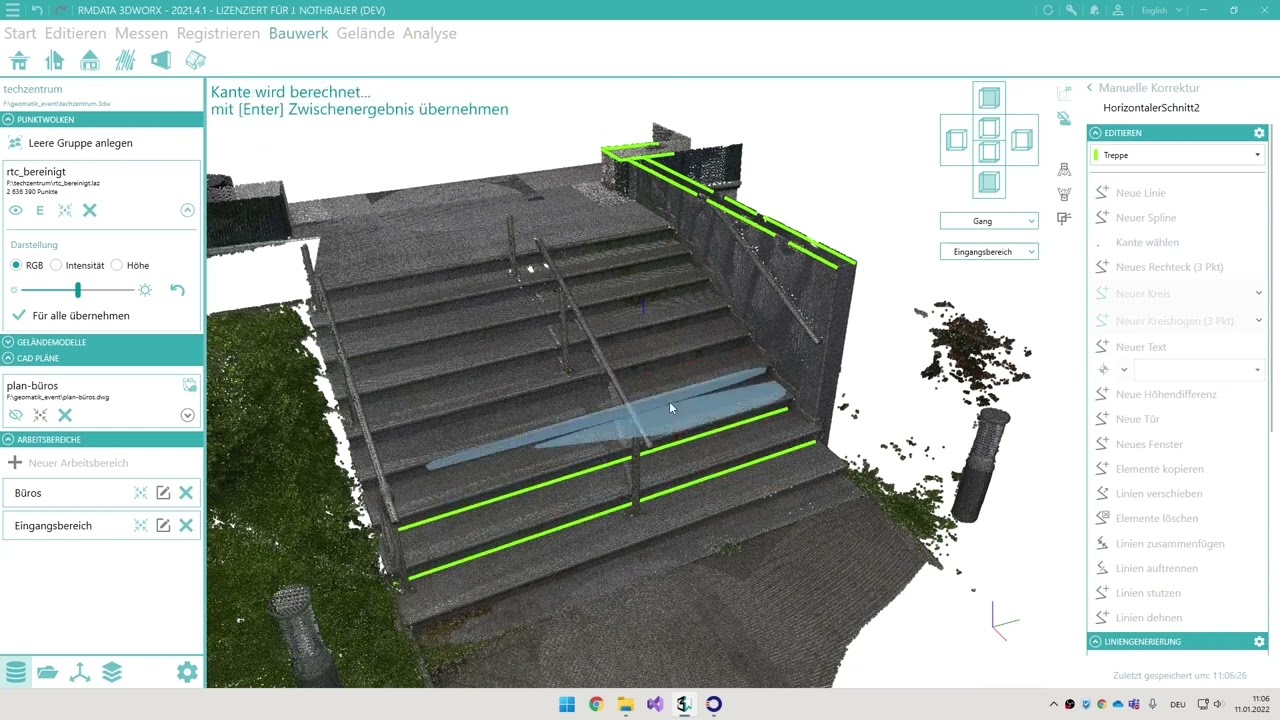The height and width of the screenshot is (720, 1280).
Task: Show the hidden plan-büros CAD plan
Action: coord(15,415)
